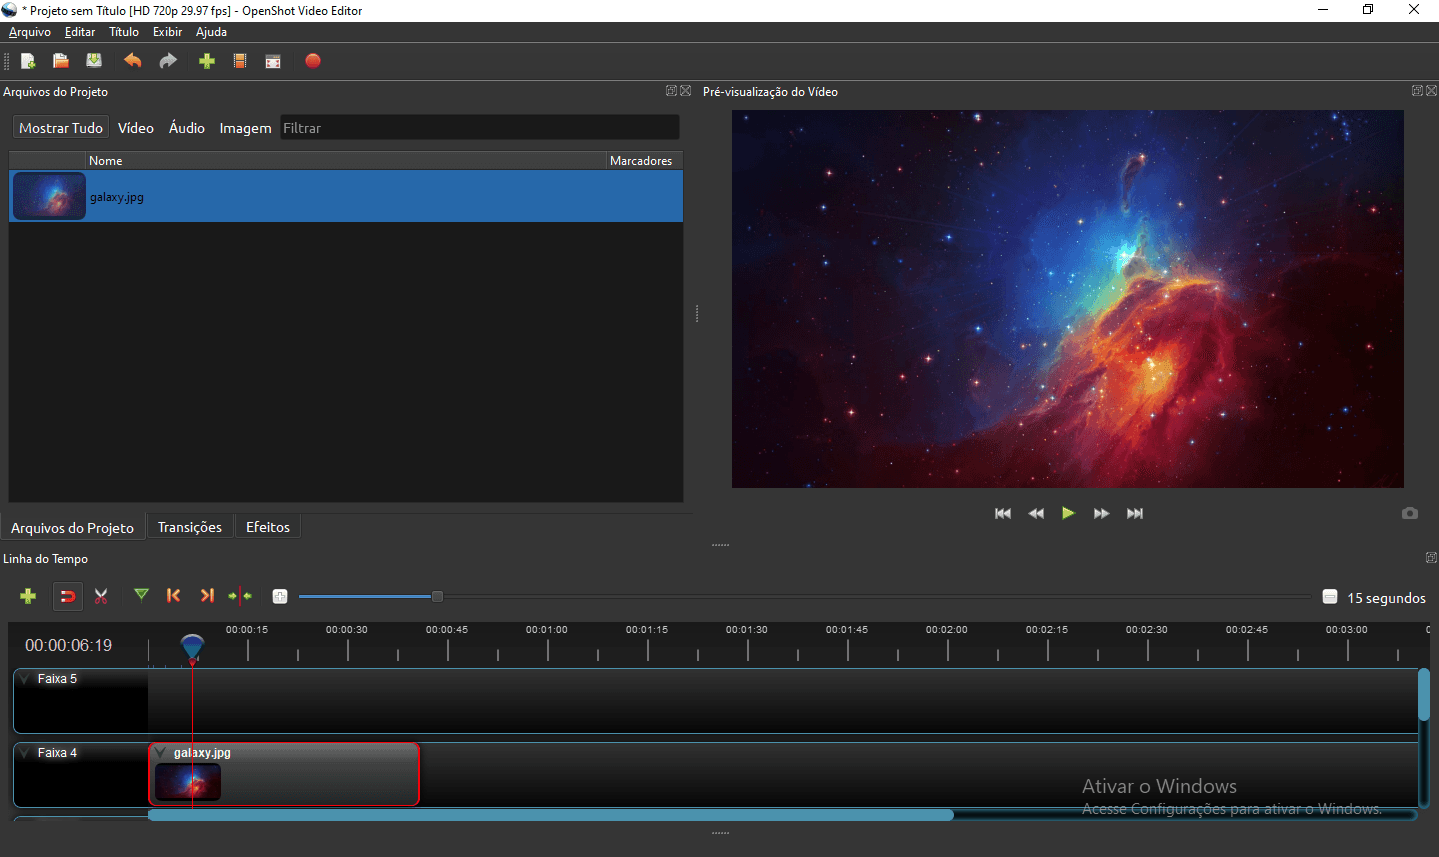Open project using the folder icon
Viewport: 1439px width, 857px height.
point(61,61)
